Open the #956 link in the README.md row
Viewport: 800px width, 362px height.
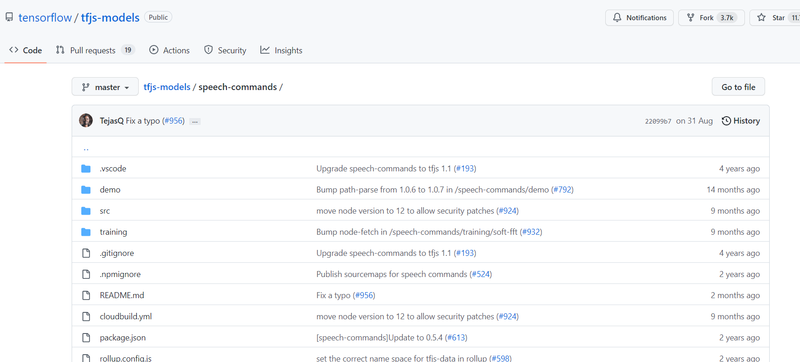pos(364,295)
